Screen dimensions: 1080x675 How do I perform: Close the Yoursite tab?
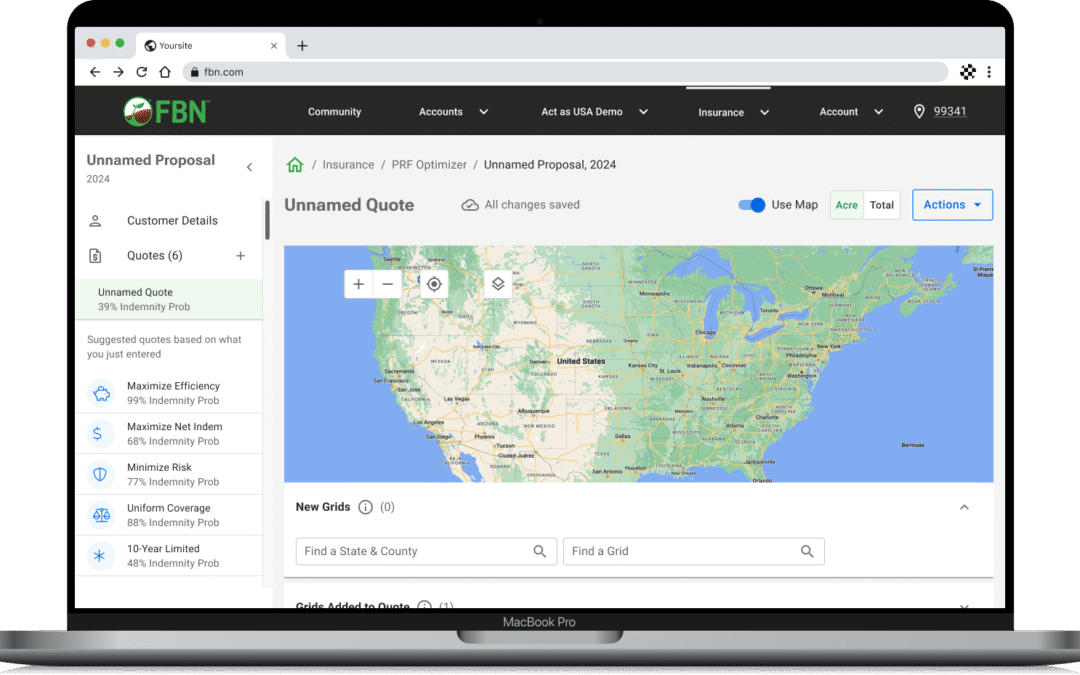273,45
